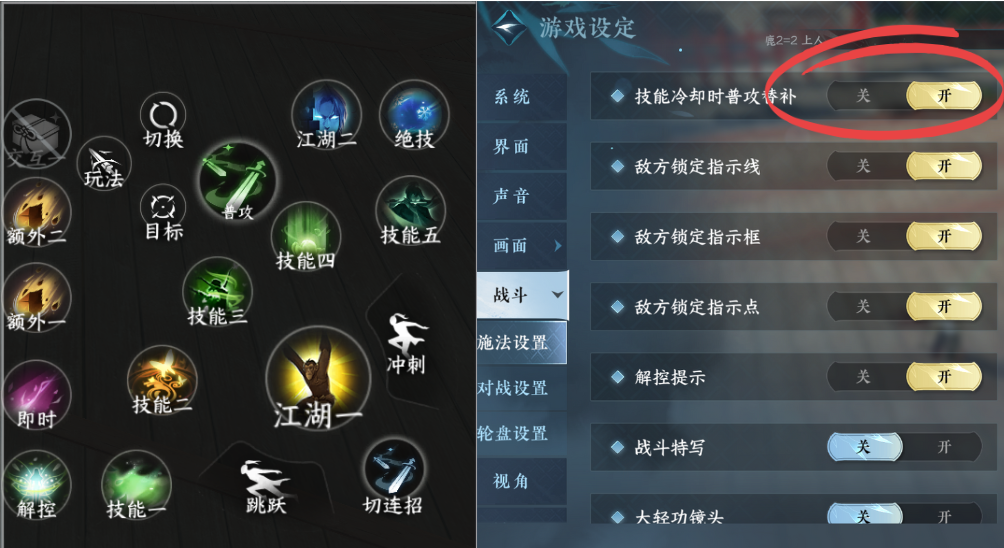Screen dimensions: 1004x548
Task: Go to 轮盘设置 submenu
Action: pyautogui.click(x=513, y=433)
